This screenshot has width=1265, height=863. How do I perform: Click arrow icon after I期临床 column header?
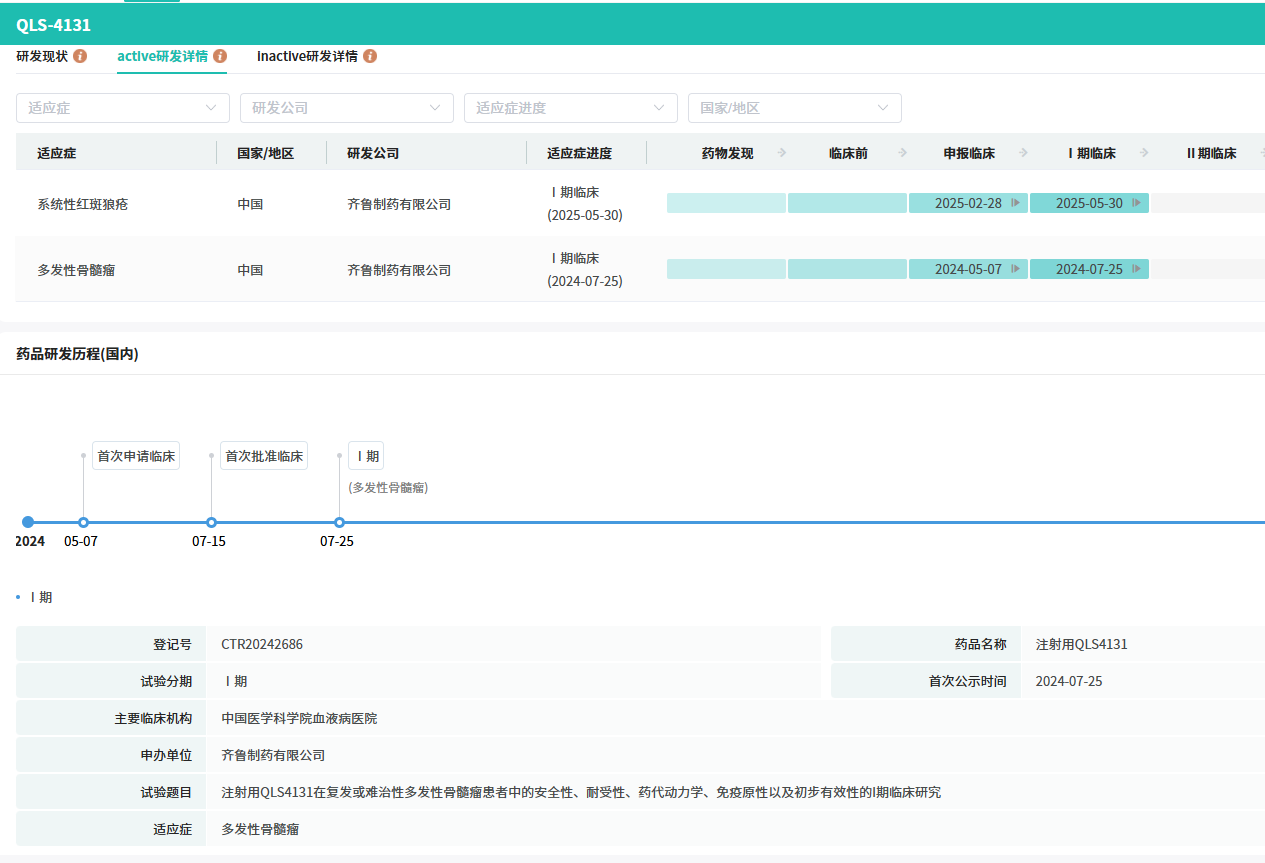[x=1144, y=153]
